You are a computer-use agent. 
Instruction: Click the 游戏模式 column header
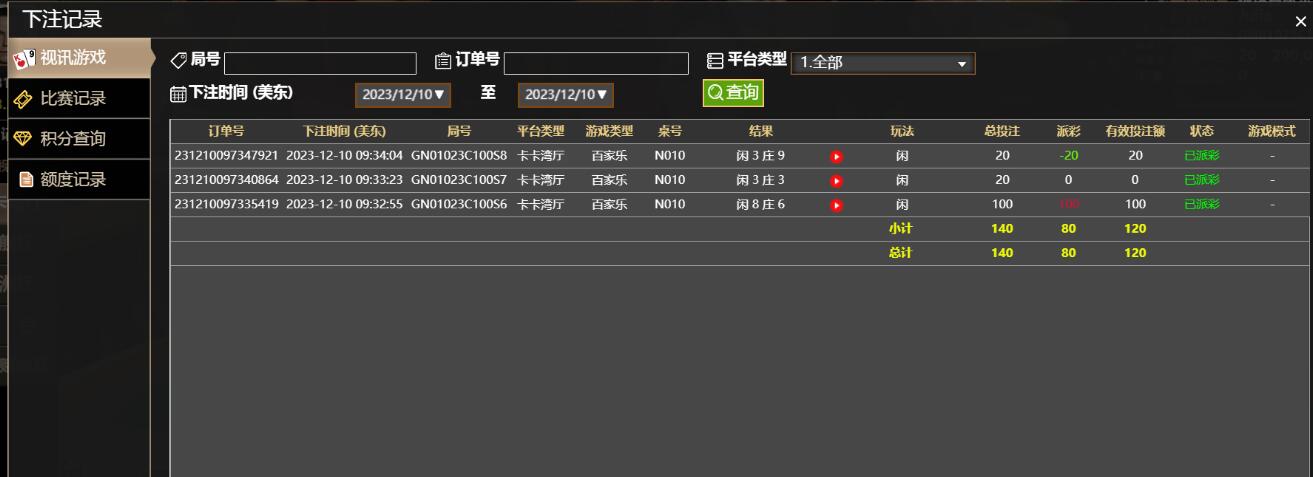click(1272, 131)
